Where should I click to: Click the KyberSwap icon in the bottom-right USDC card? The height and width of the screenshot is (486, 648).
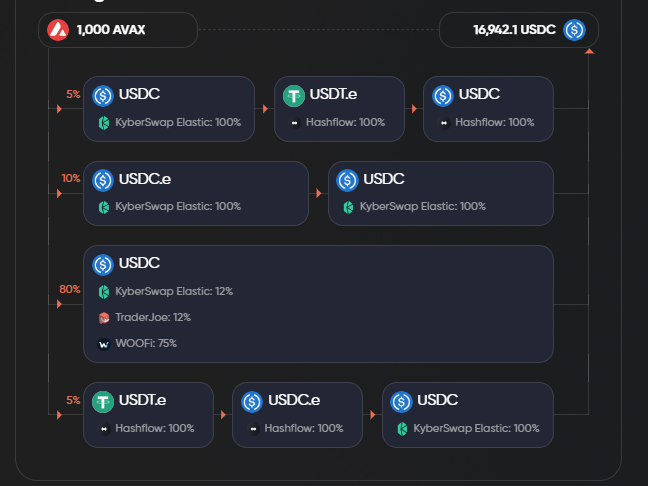point(402,429)
